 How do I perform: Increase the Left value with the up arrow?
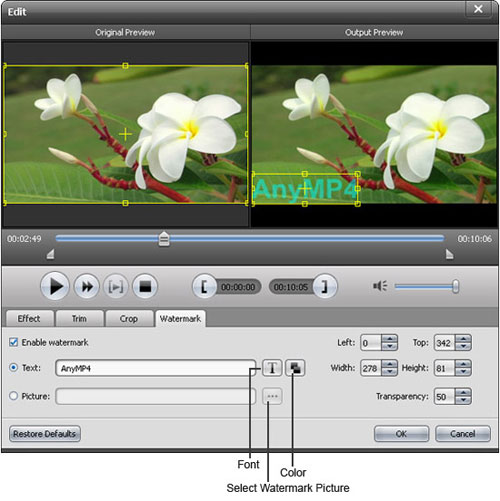pos(389,339)
